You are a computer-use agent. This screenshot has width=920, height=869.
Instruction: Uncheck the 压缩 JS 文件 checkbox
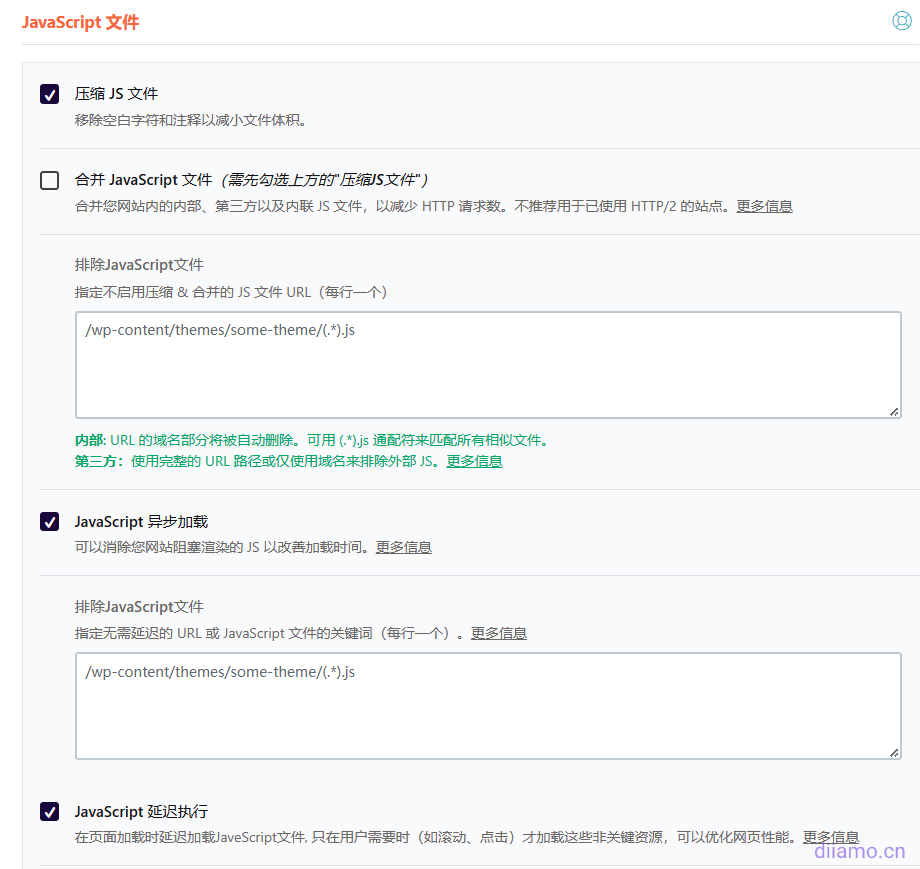49,94
